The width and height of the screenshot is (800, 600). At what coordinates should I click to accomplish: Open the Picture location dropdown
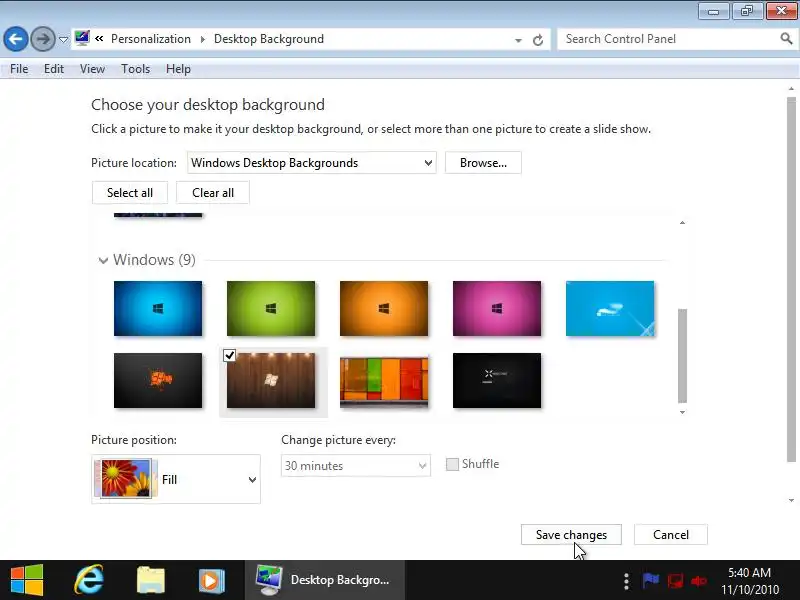pyautogui.click(x=312, y=163)
